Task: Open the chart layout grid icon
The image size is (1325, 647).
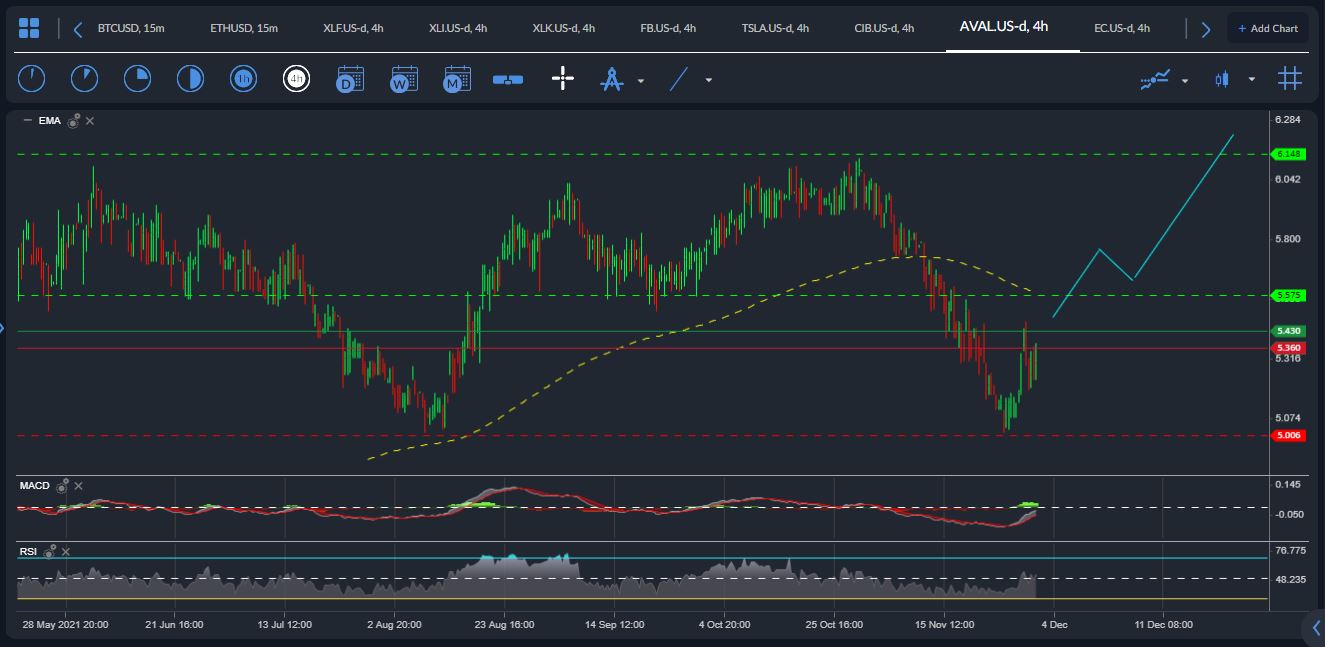Action: (x=30, y=28)
